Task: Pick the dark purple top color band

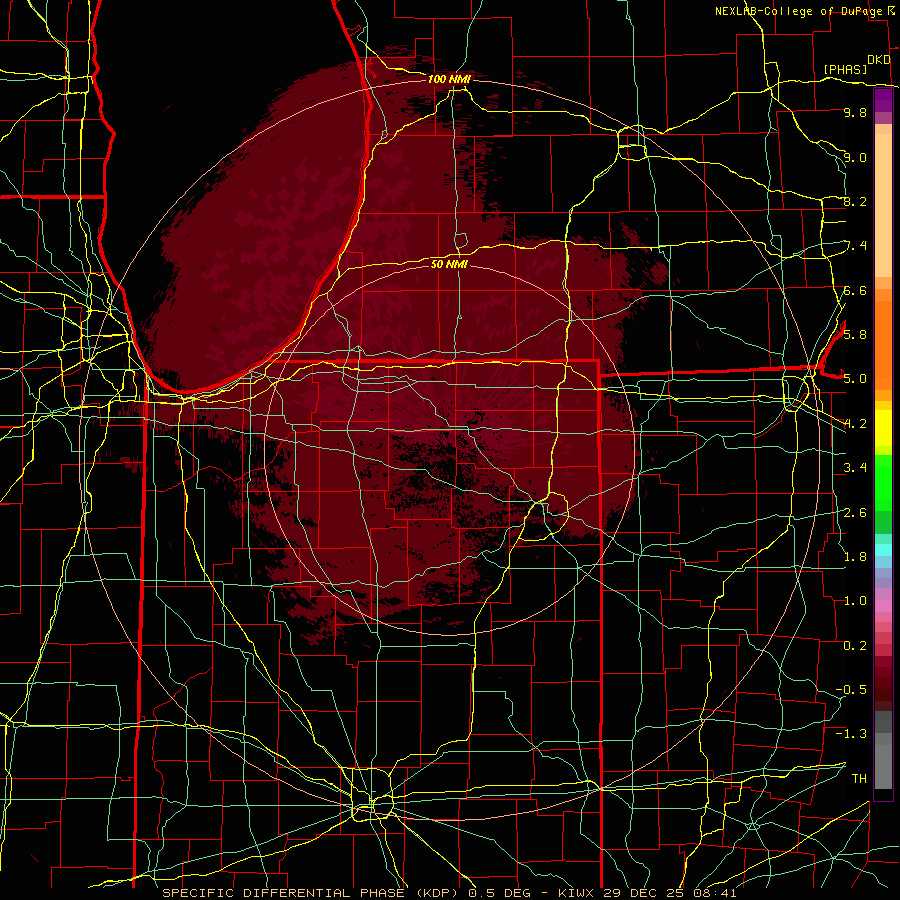Action: (883, 100)
